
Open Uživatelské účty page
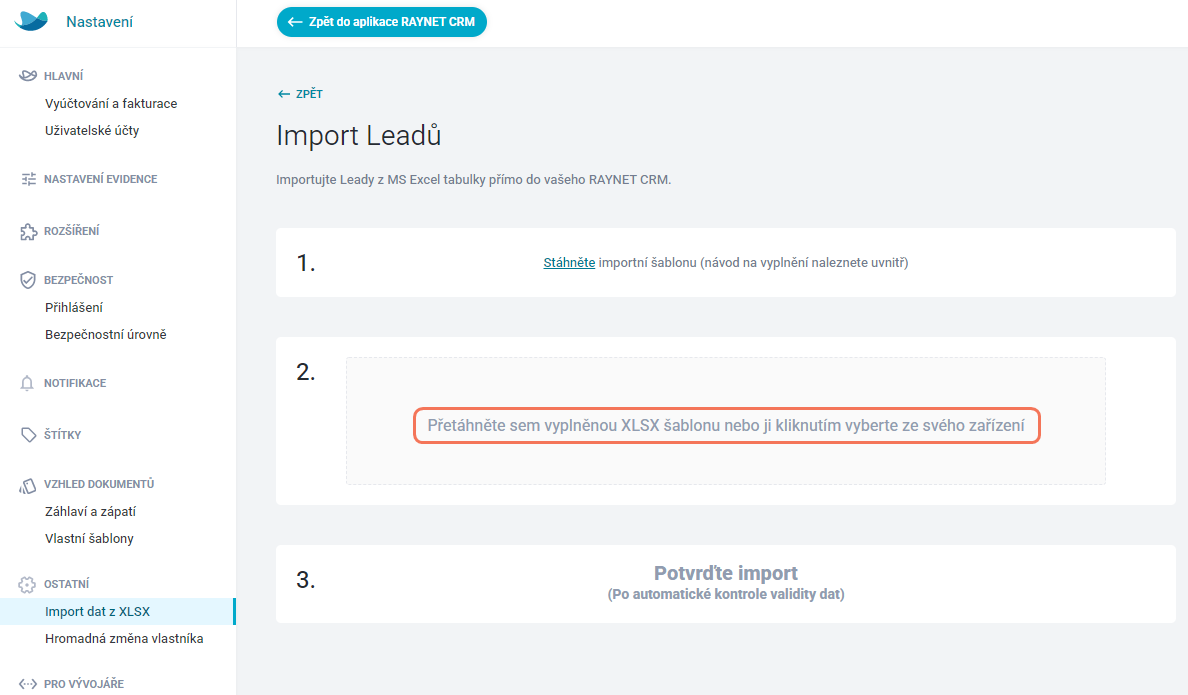click(x=92, y=130)
